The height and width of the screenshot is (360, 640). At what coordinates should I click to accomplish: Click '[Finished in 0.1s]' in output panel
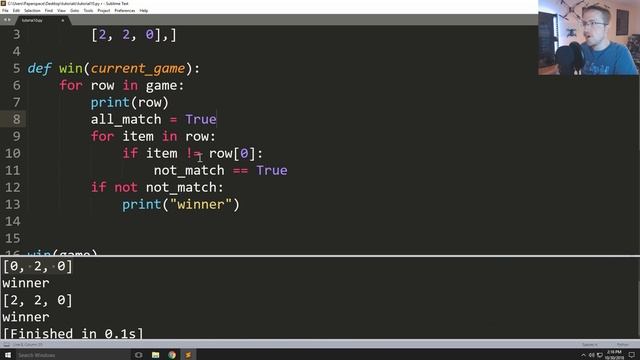coord(73,333)
